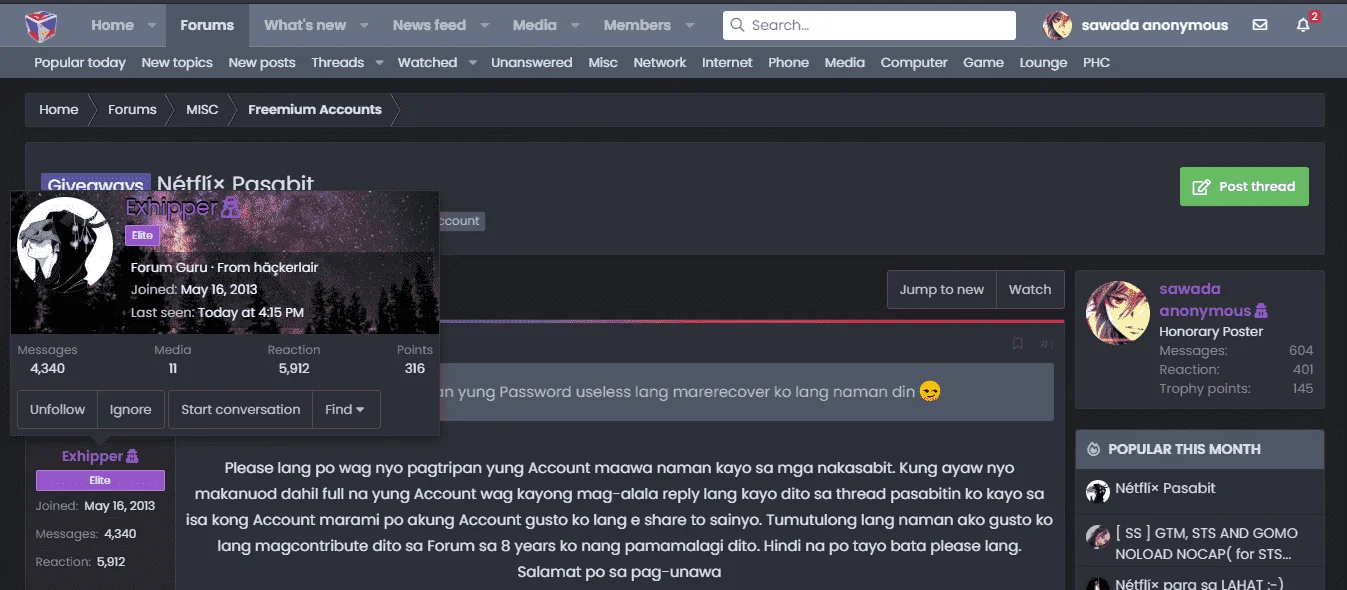Open Internet sub-navigation link

click(x=727, y=62)
